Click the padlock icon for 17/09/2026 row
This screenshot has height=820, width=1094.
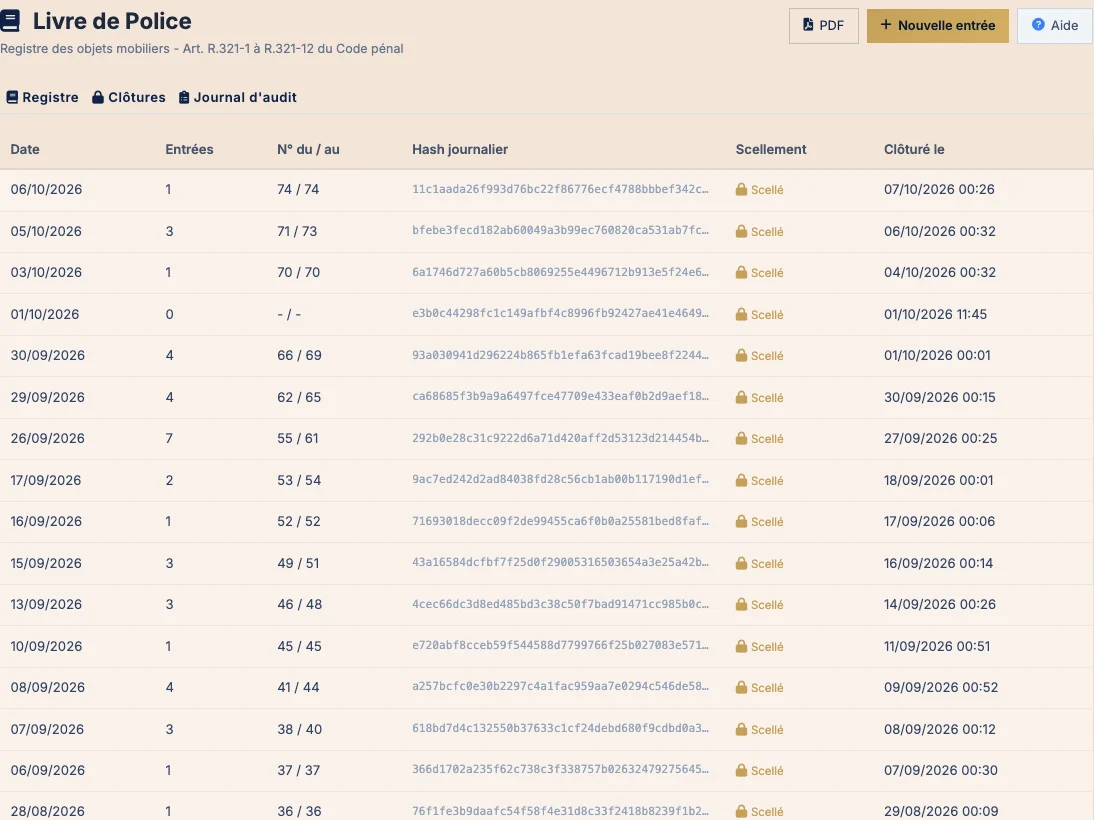pyautogui.click(x=741, y=481)
